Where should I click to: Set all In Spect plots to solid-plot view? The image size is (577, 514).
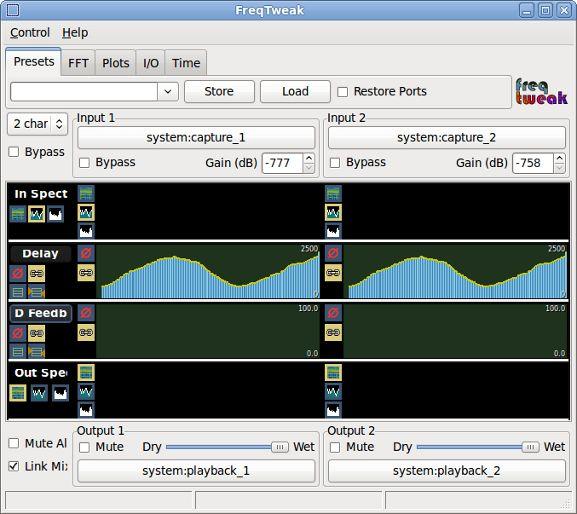click(x=56, y=214)
